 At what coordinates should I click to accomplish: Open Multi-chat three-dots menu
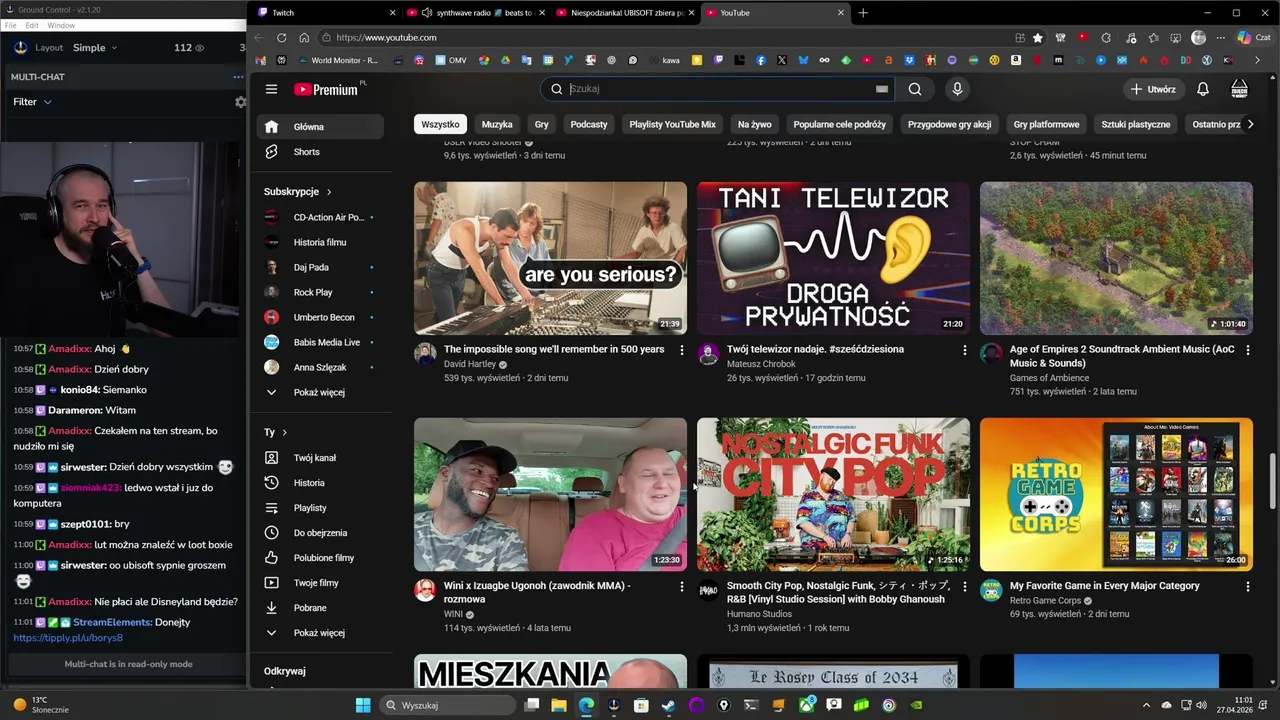(x=238, y=77)
